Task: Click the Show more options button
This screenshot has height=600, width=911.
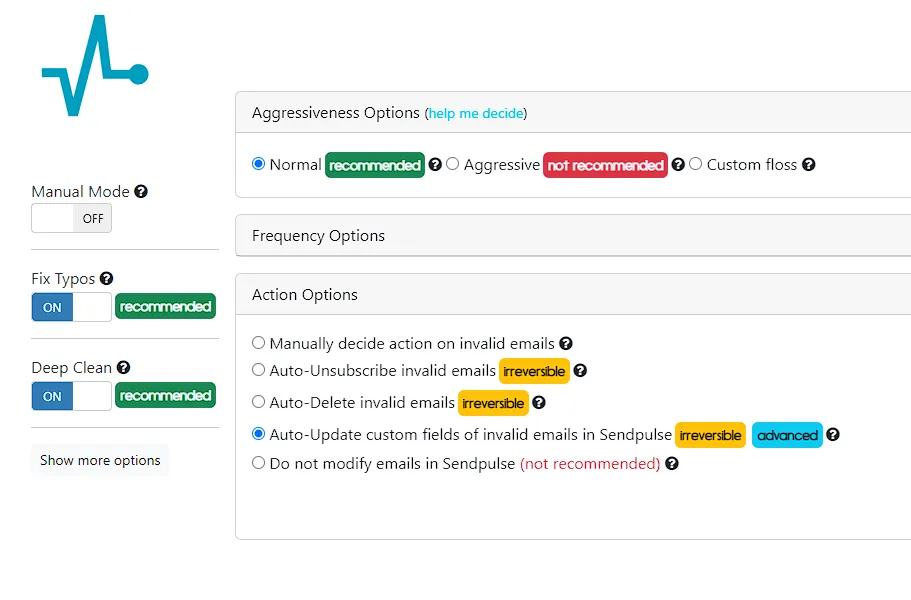Action: pyautogui.click(x=100, y=460)
